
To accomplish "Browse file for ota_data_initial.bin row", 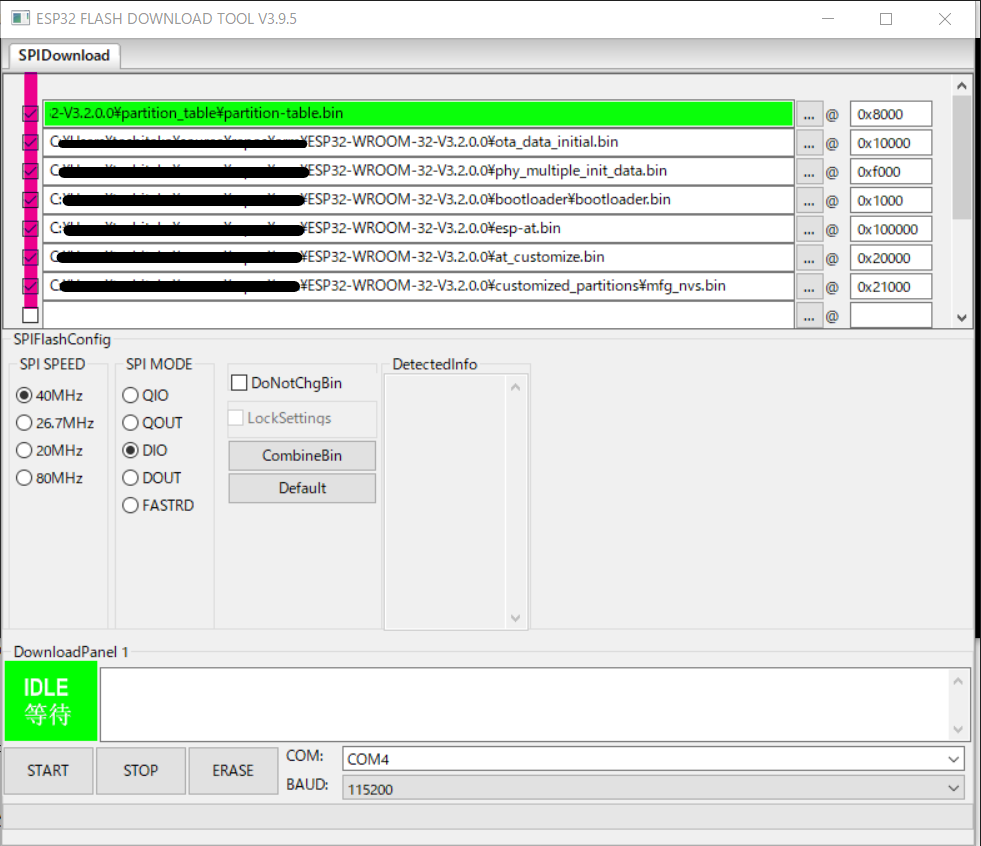I will pos(809,143).
